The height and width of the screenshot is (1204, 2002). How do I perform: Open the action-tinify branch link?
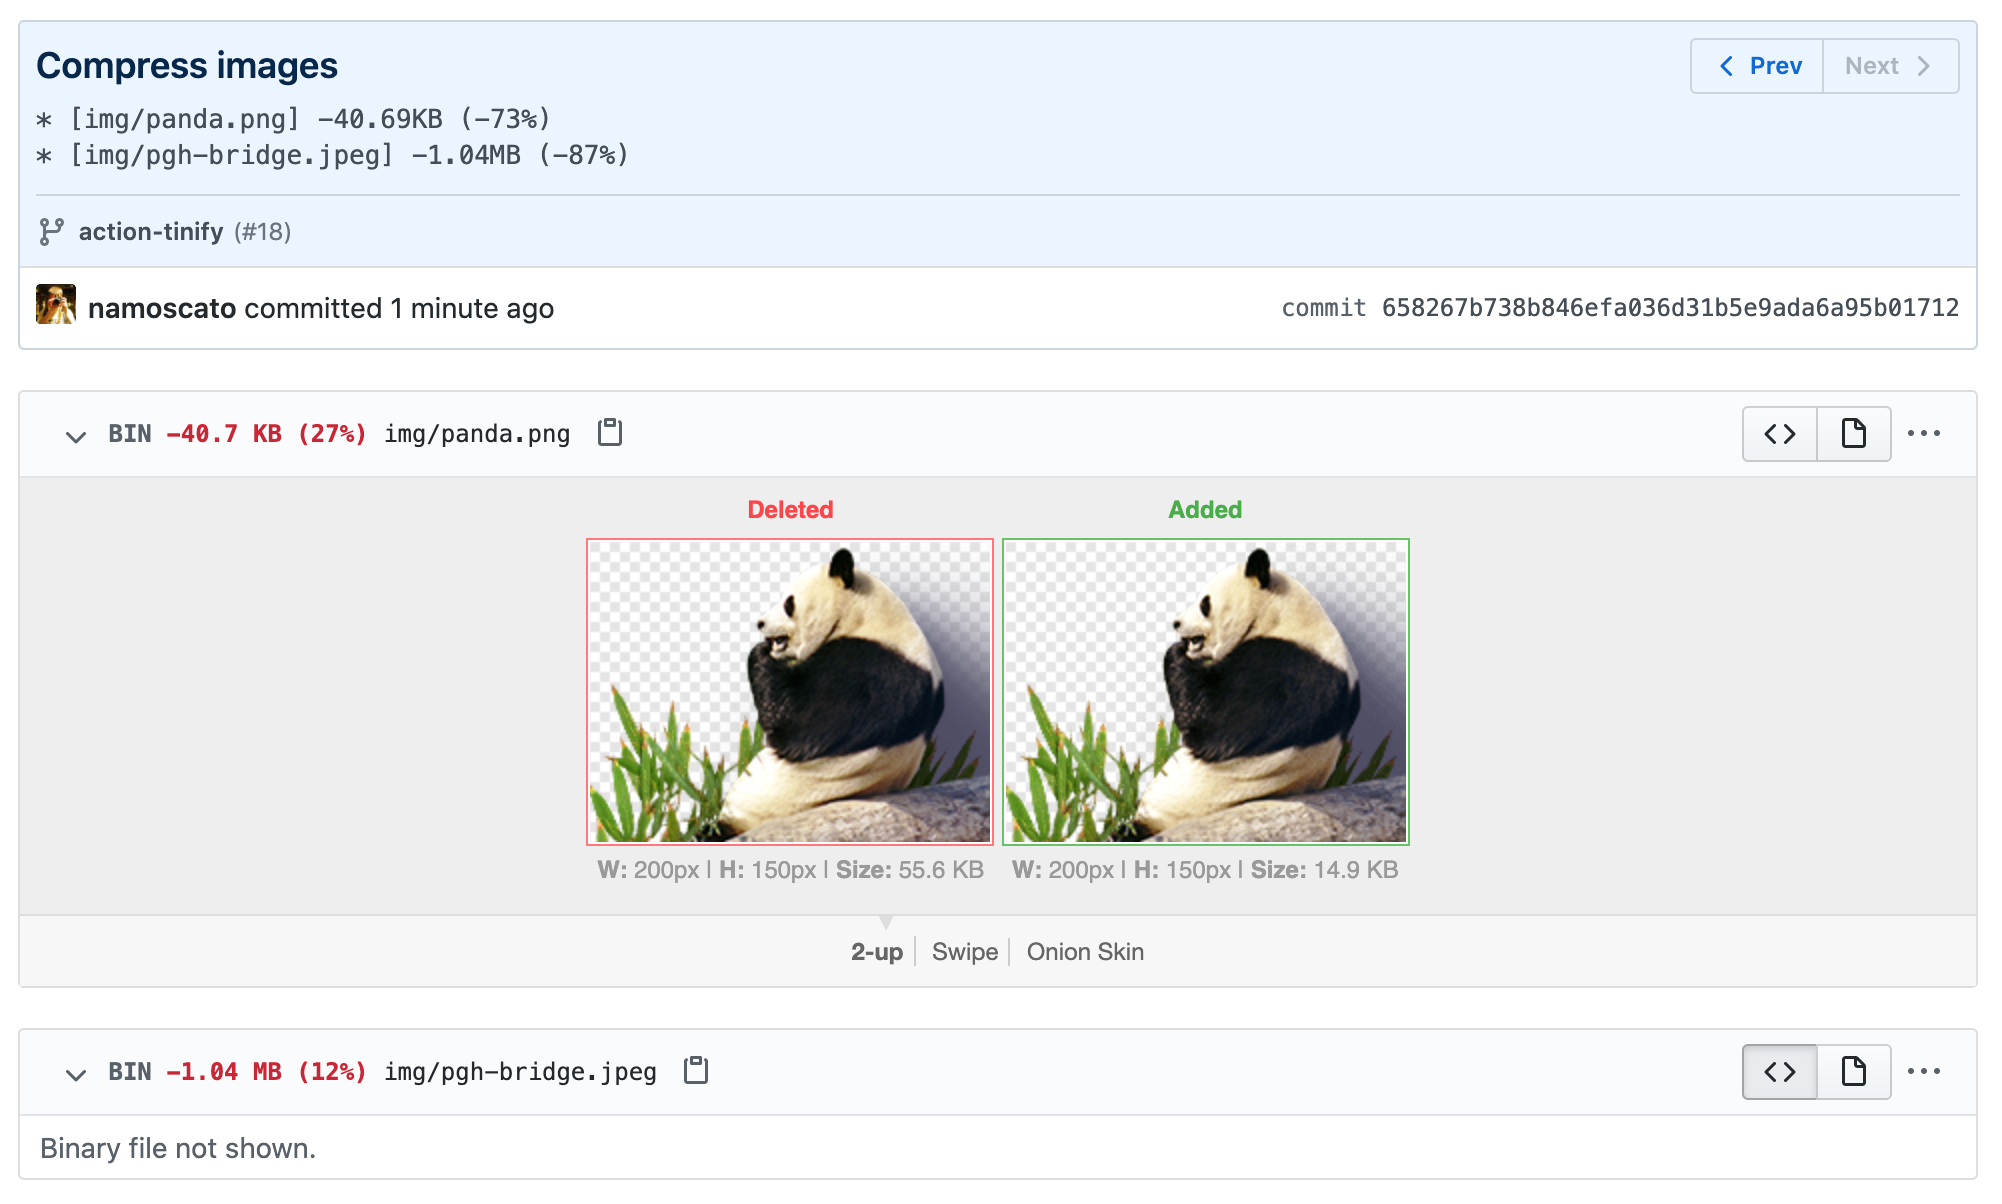tap(151, 232)
